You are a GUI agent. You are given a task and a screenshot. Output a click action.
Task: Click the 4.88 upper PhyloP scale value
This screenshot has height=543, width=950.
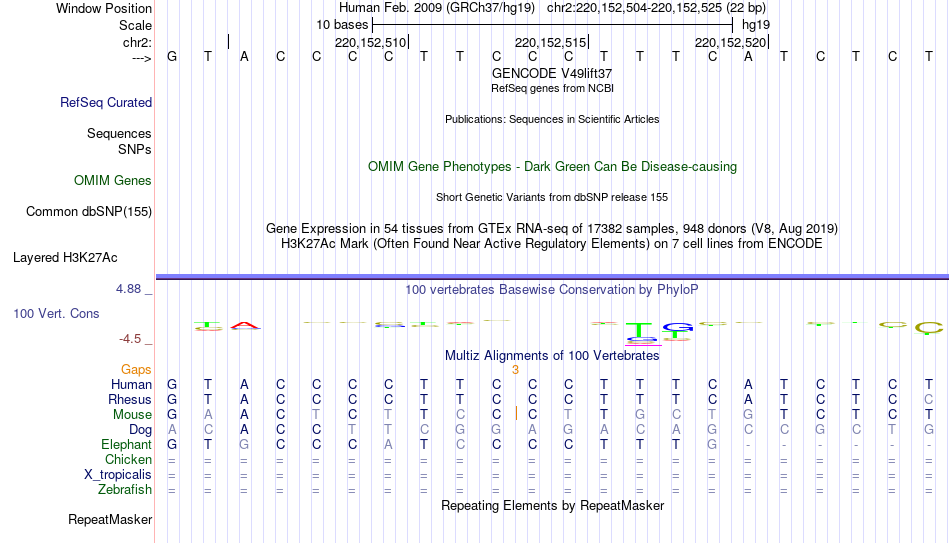128,289
